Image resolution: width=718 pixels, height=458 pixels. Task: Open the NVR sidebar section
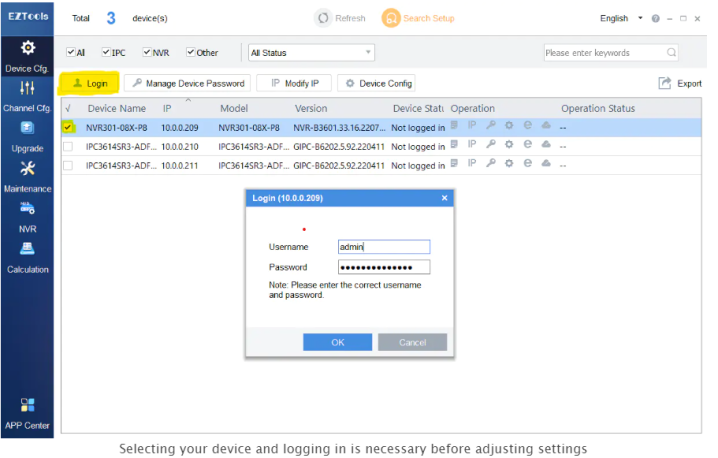(27, 215)
